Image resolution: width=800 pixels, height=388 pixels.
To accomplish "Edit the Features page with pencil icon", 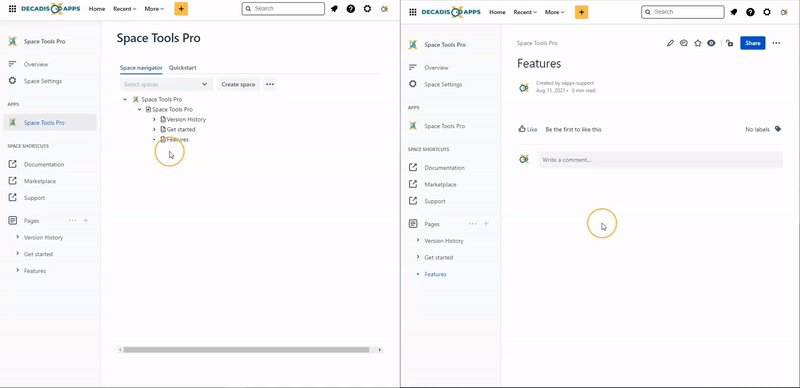I will pyautogui.click(x=670, y=43).
